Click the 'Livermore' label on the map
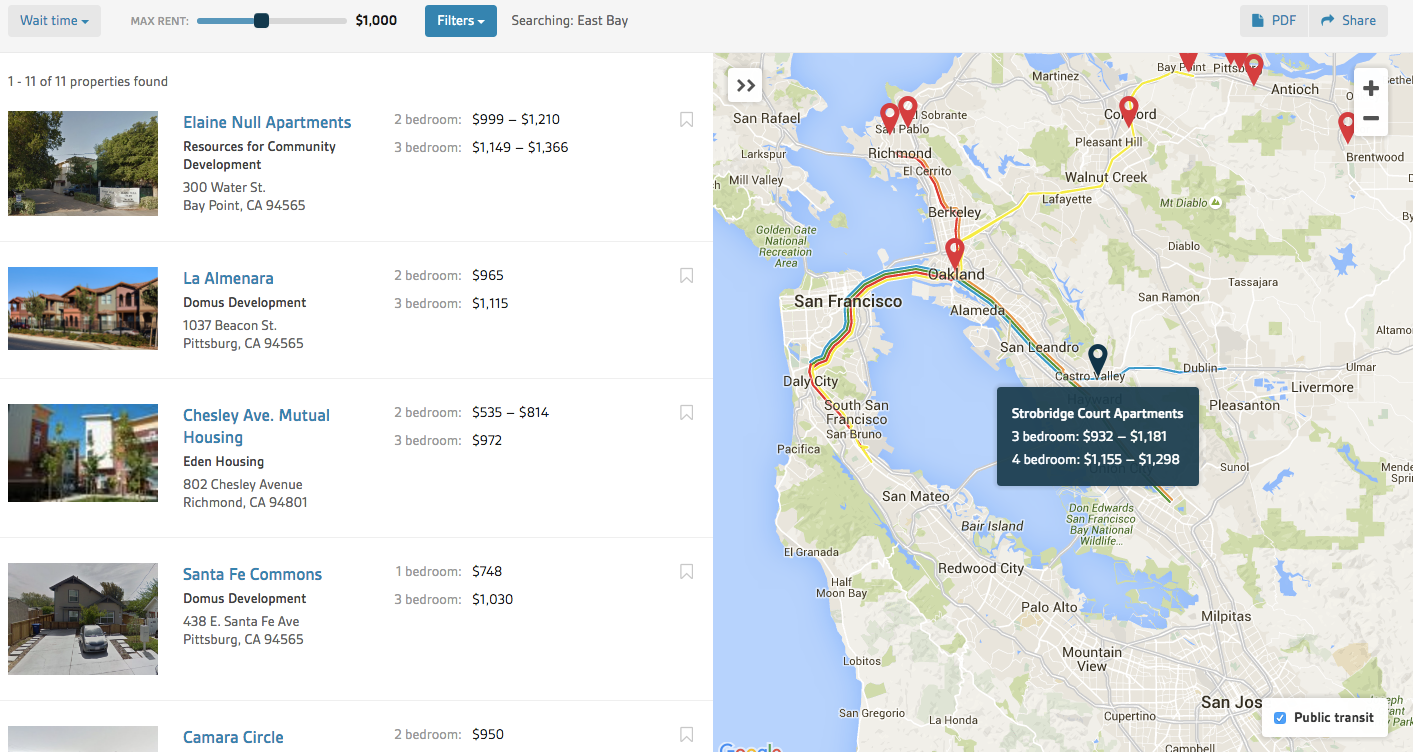 1322,388
